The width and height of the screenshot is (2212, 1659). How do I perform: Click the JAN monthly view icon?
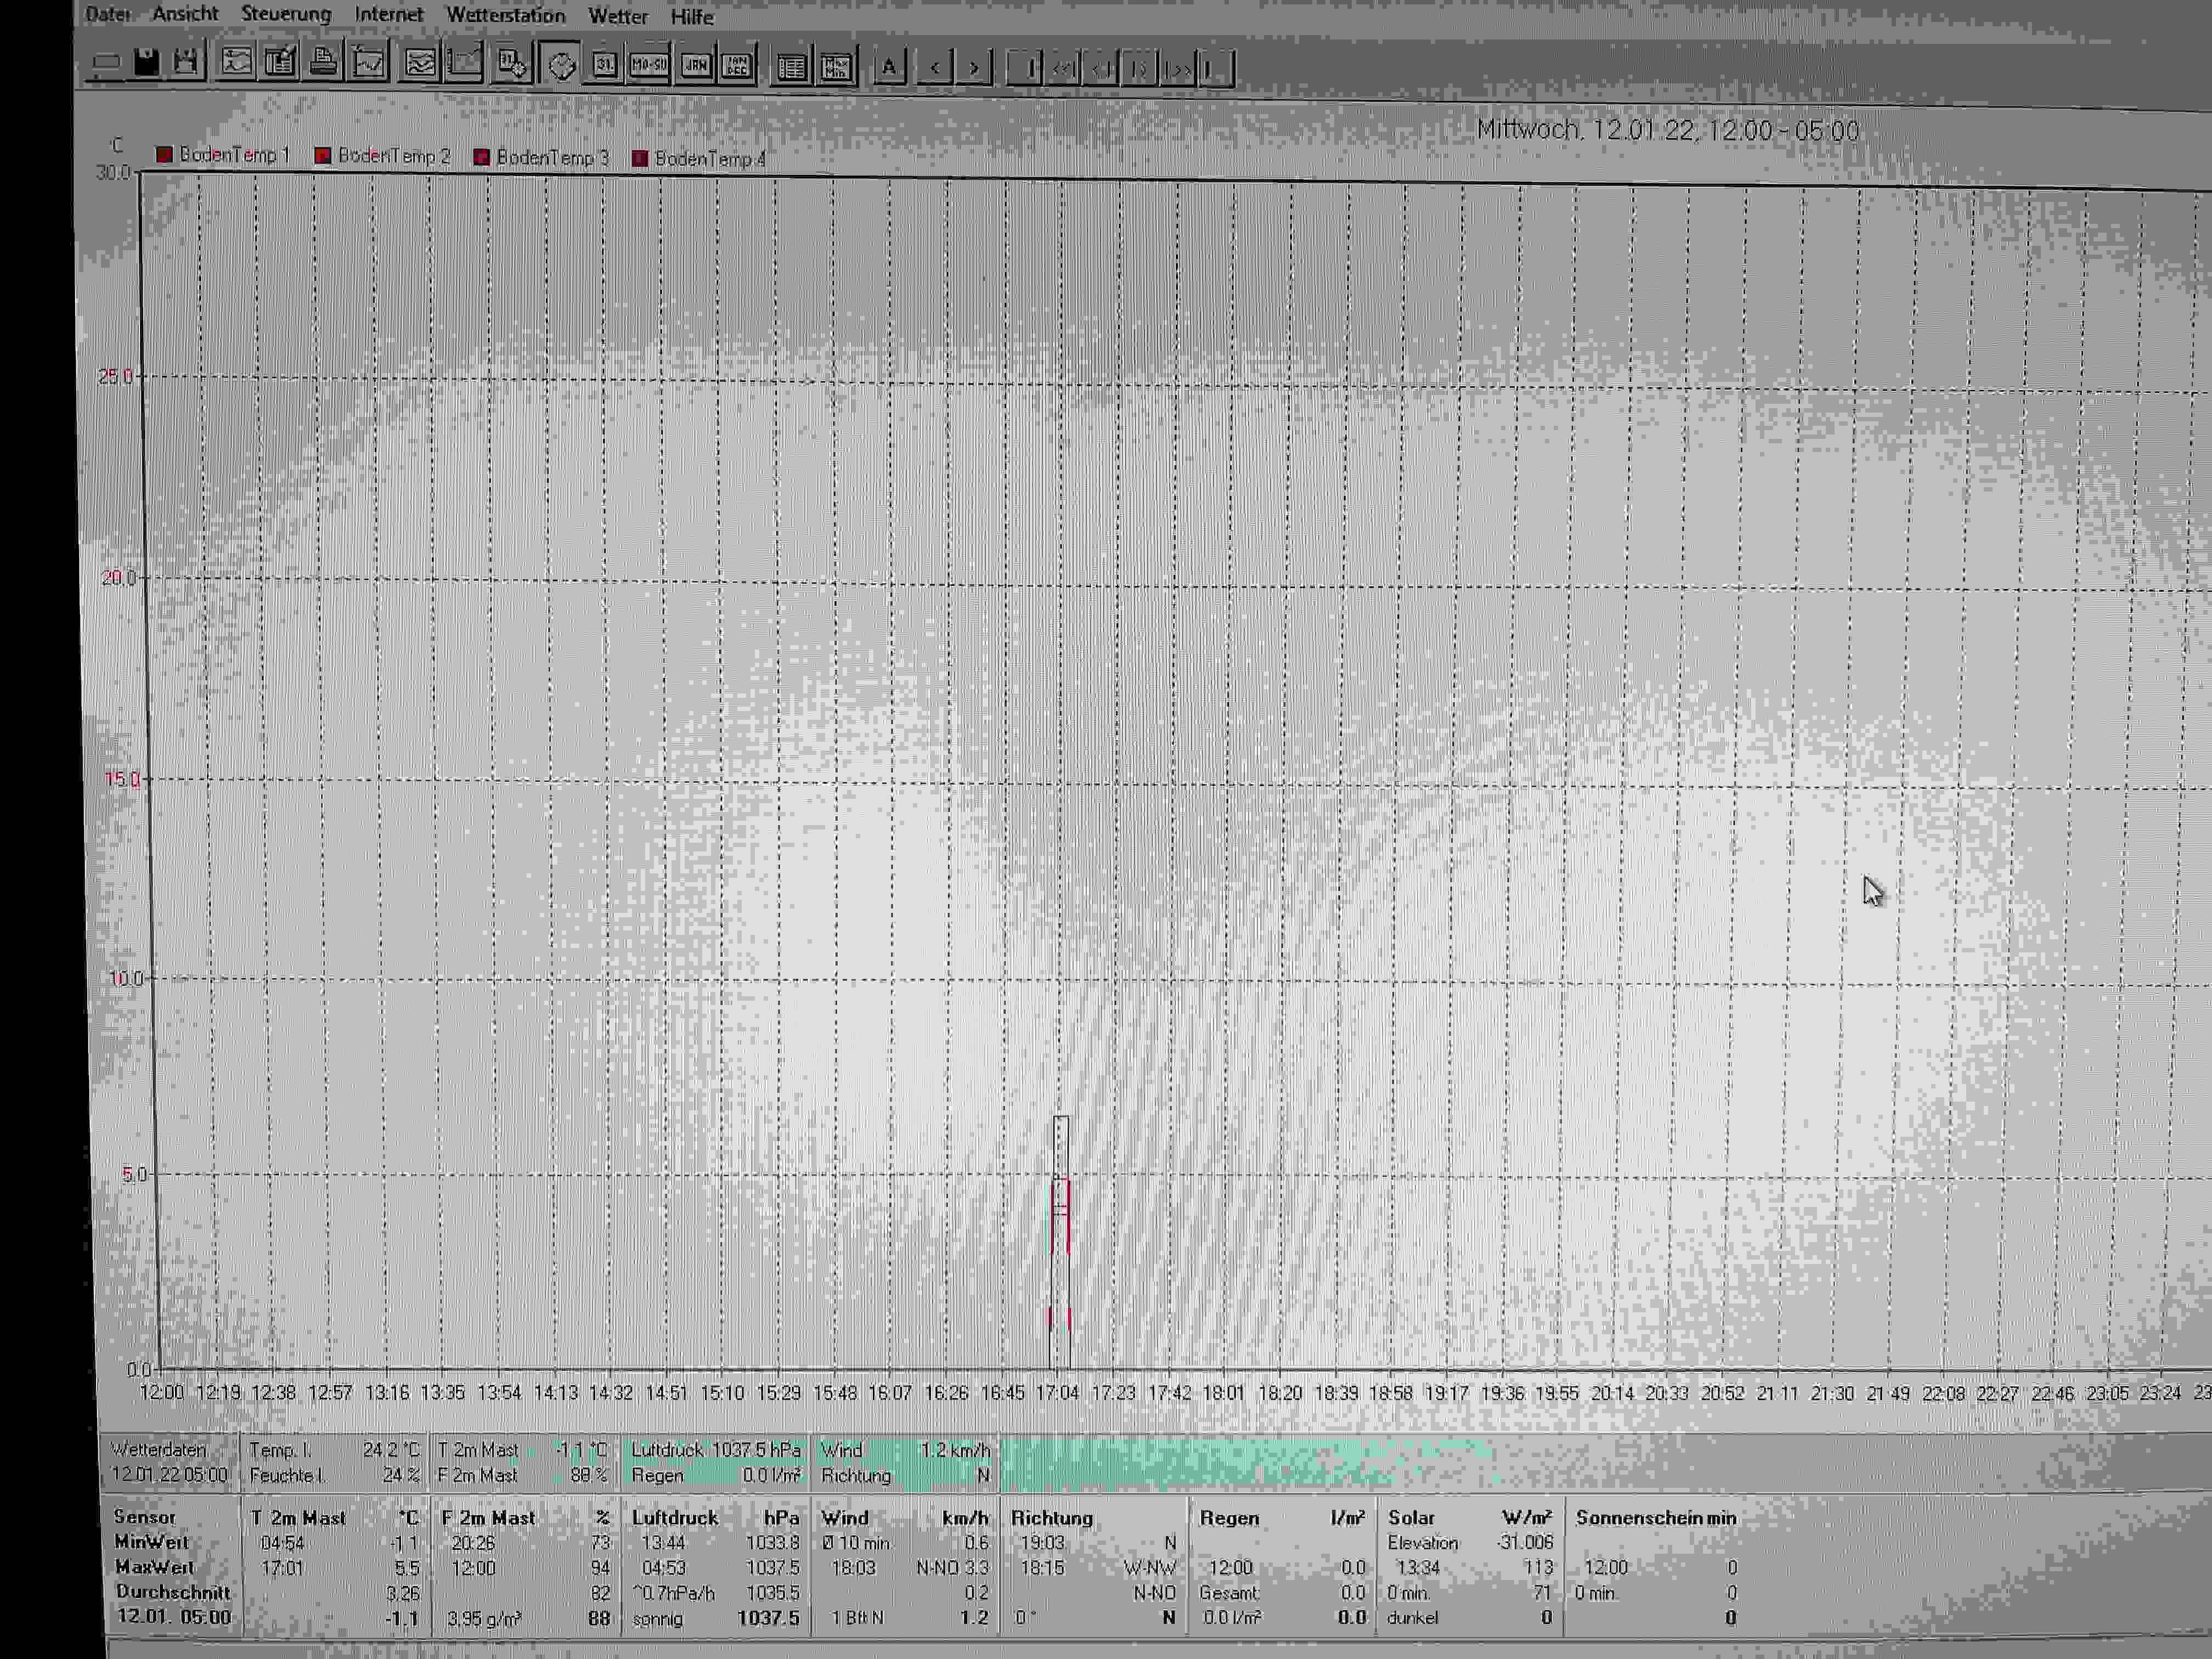695,66
